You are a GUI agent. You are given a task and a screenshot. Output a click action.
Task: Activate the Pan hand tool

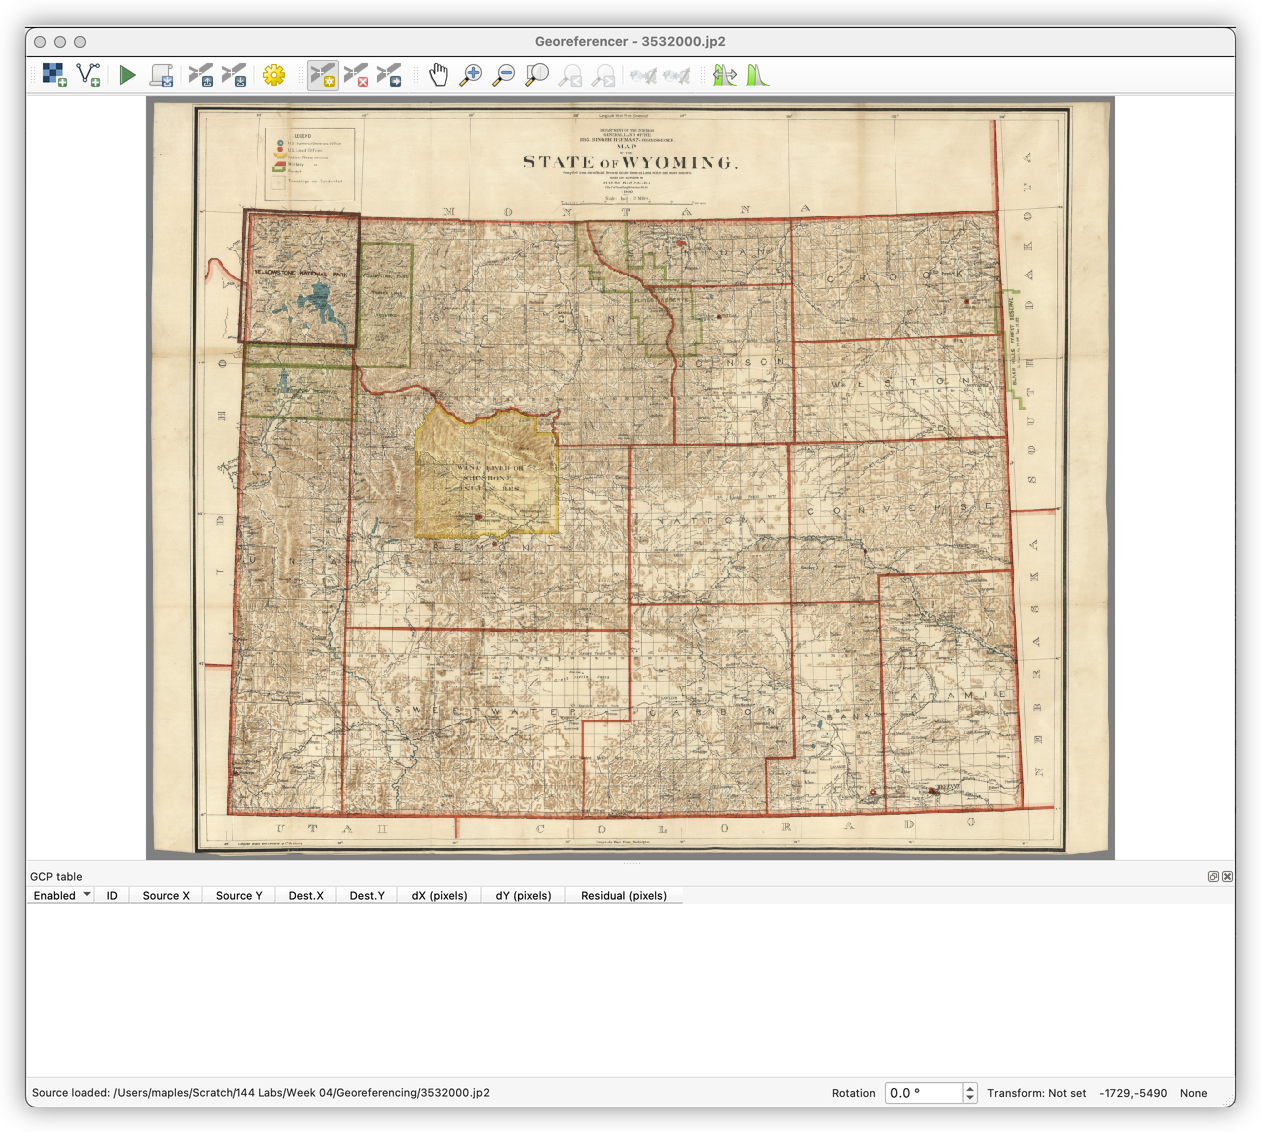438,75
